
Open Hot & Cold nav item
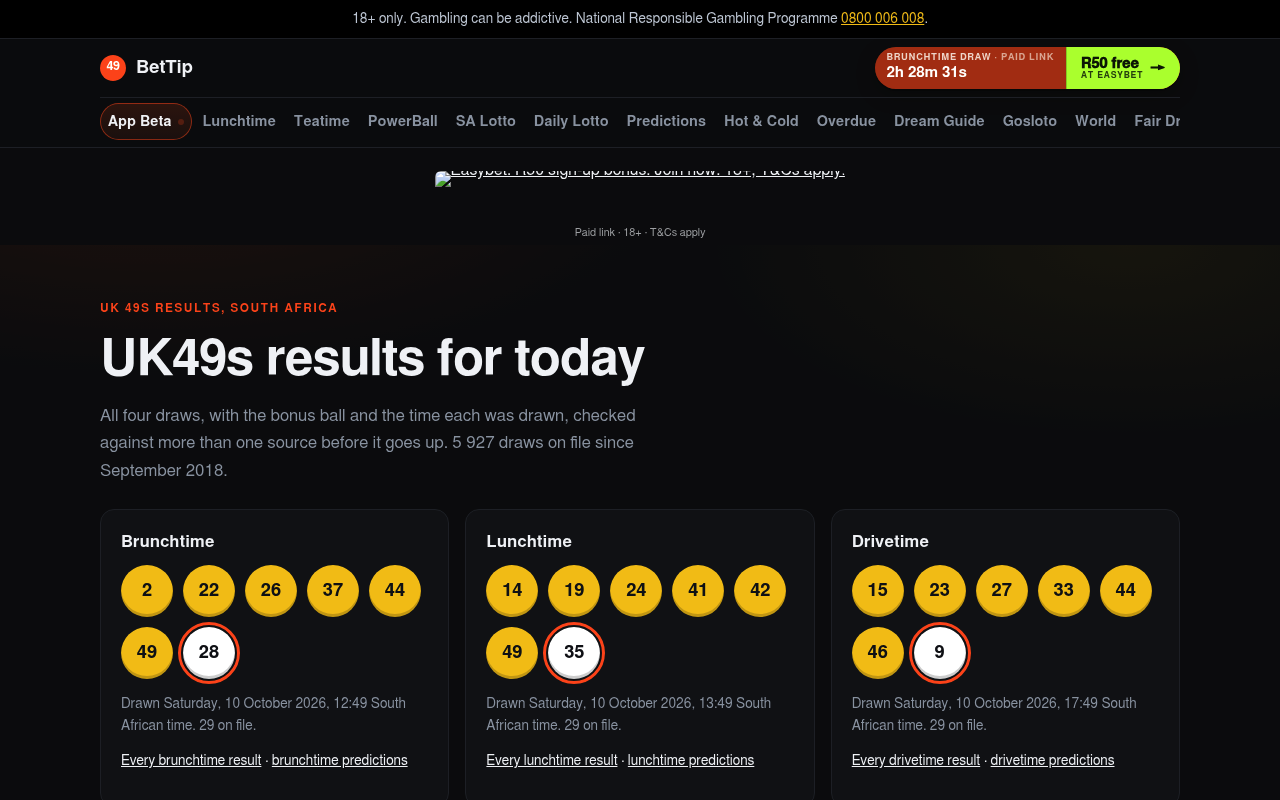coord(761,121)
